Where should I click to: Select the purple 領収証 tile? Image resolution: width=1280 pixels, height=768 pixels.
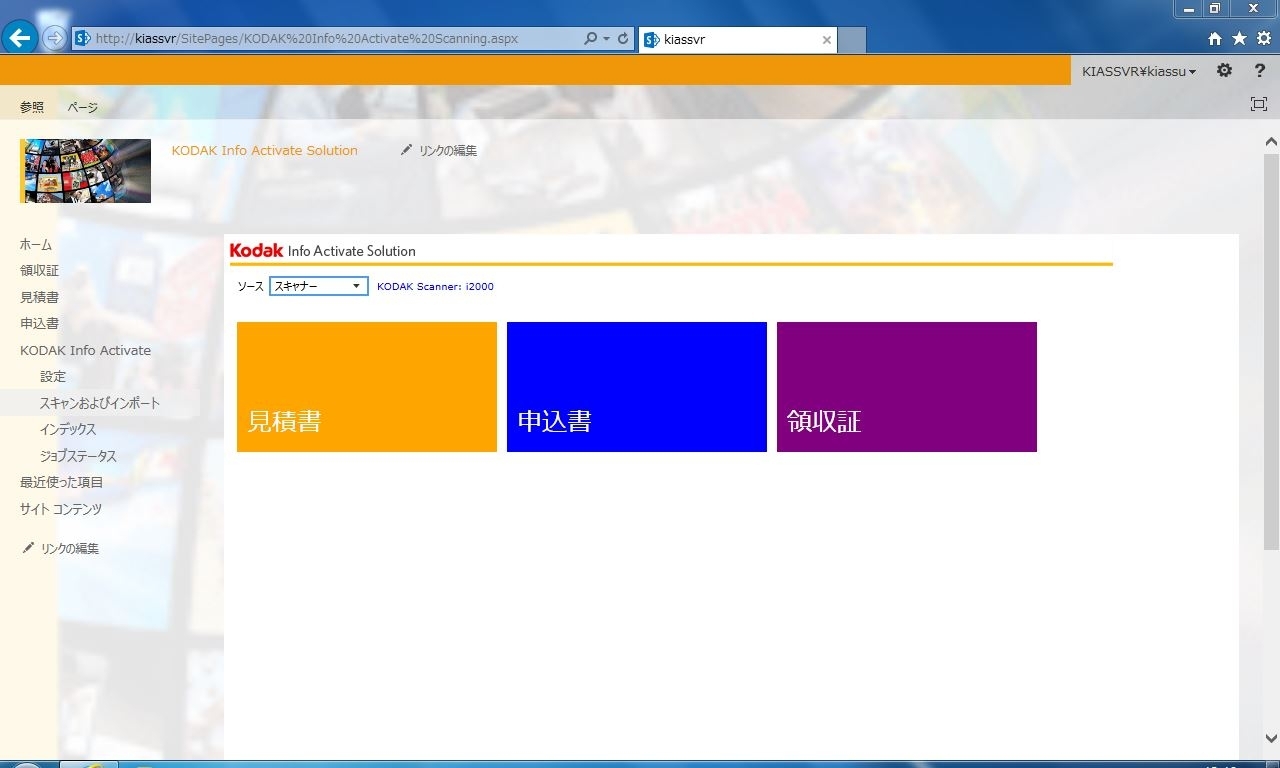(x=907, y=387)
